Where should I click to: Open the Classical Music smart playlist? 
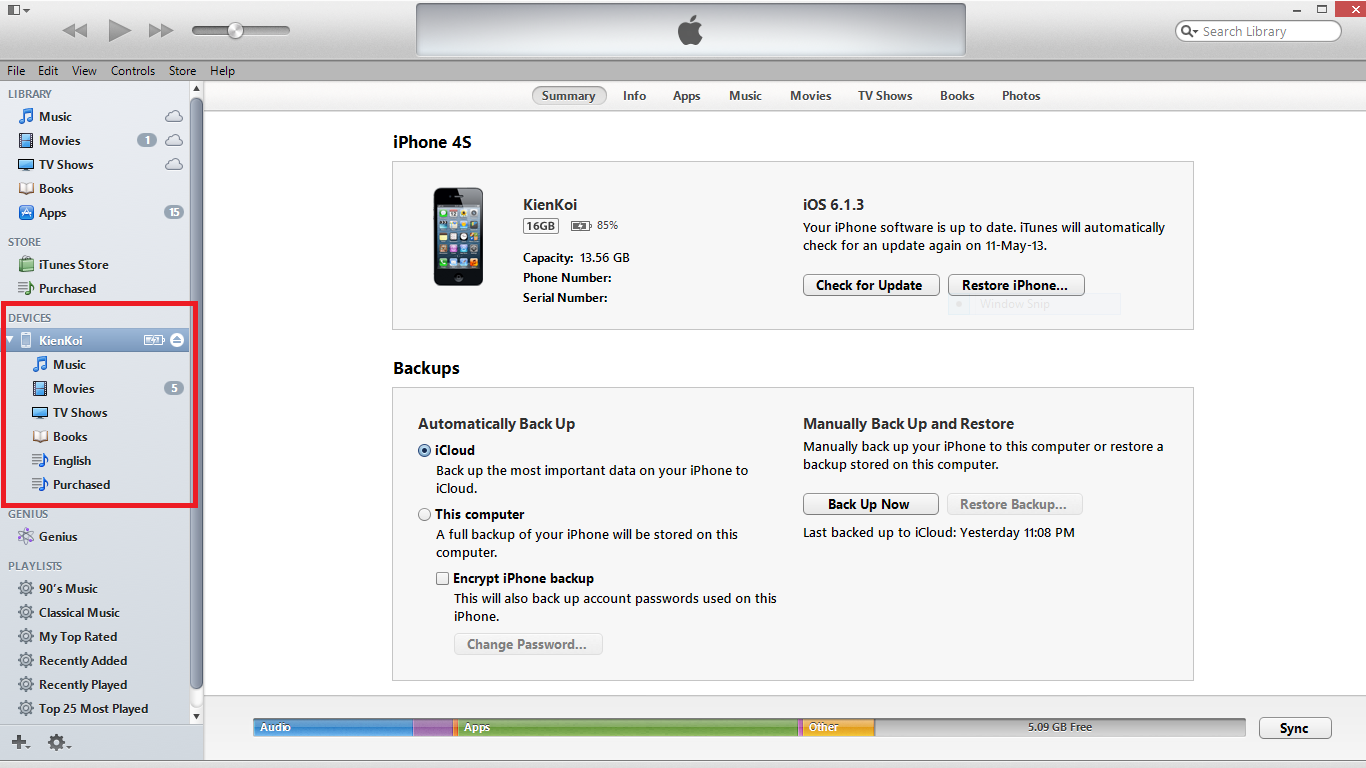[x=79, y=612]
